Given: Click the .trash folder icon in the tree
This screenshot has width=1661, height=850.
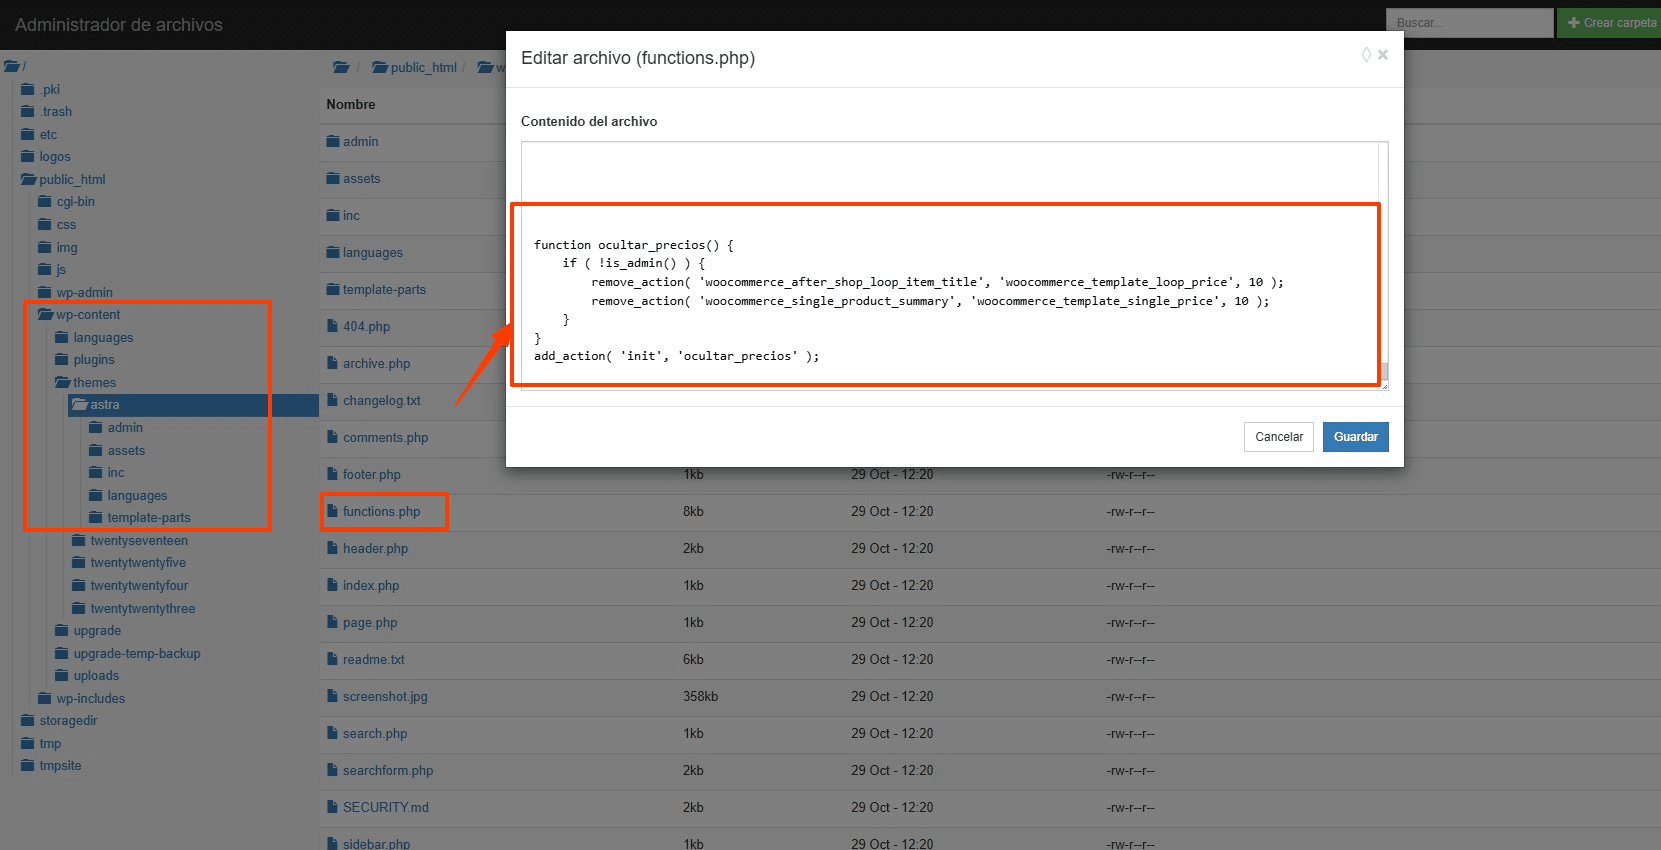Looking at the screenshot, I should click(x=28, y=112).
